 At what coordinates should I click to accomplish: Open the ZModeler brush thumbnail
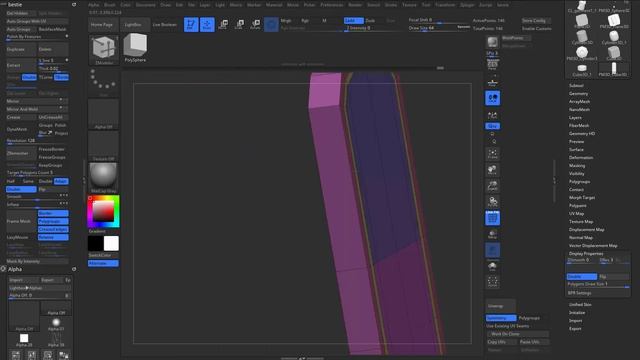pyautogui.click(x=104, y=50)
